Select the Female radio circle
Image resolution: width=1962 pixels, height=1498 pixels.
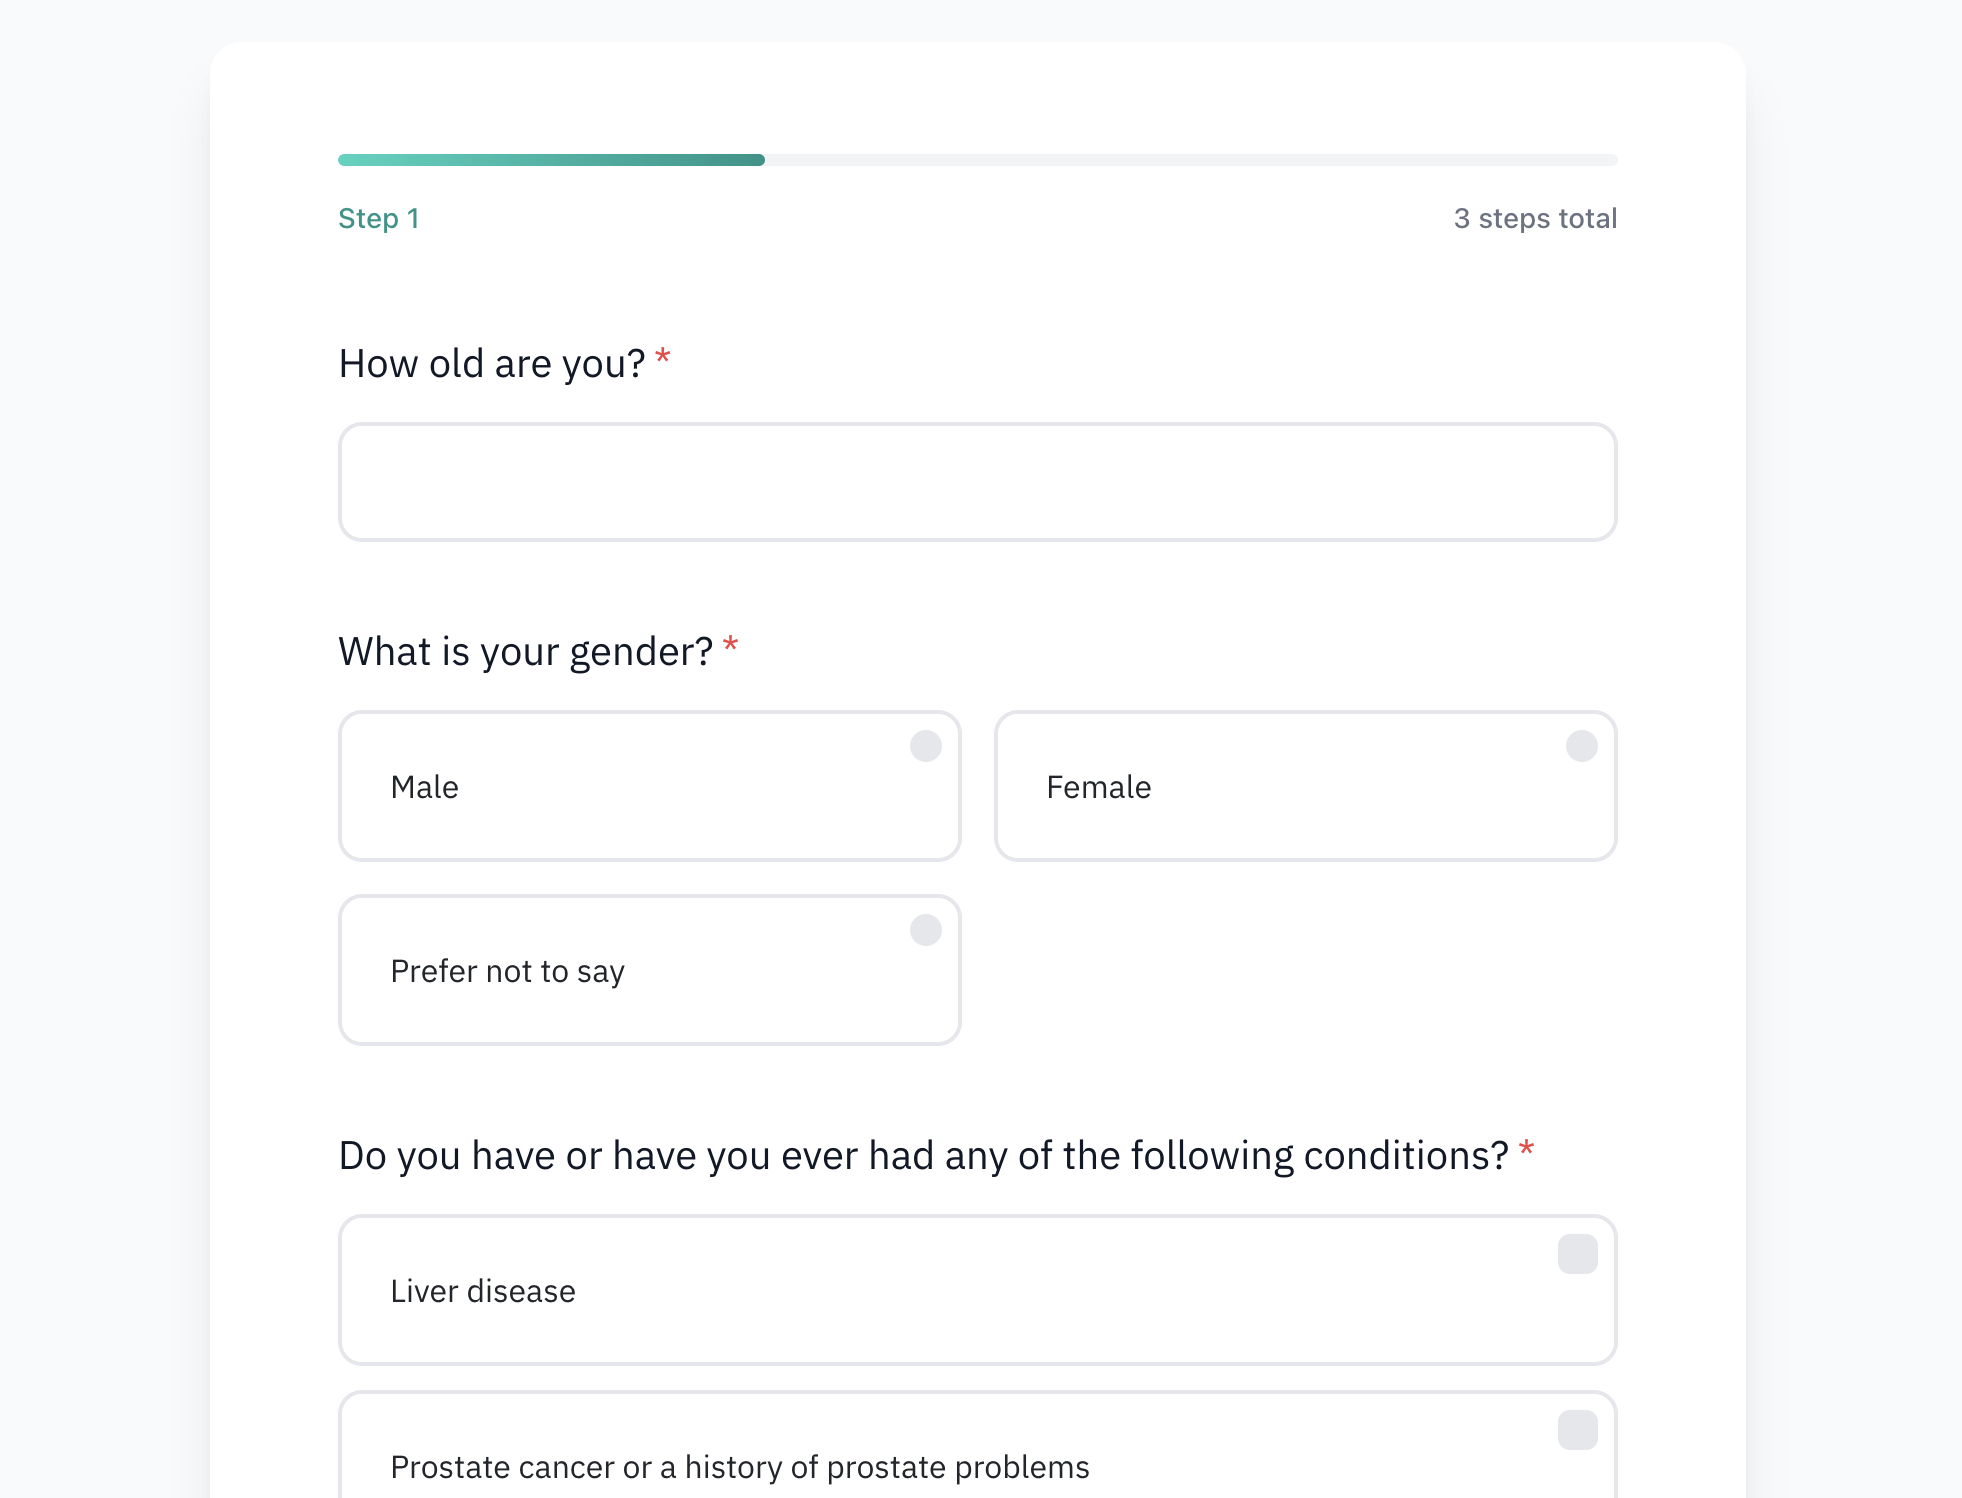click(x=1581, y=746)
